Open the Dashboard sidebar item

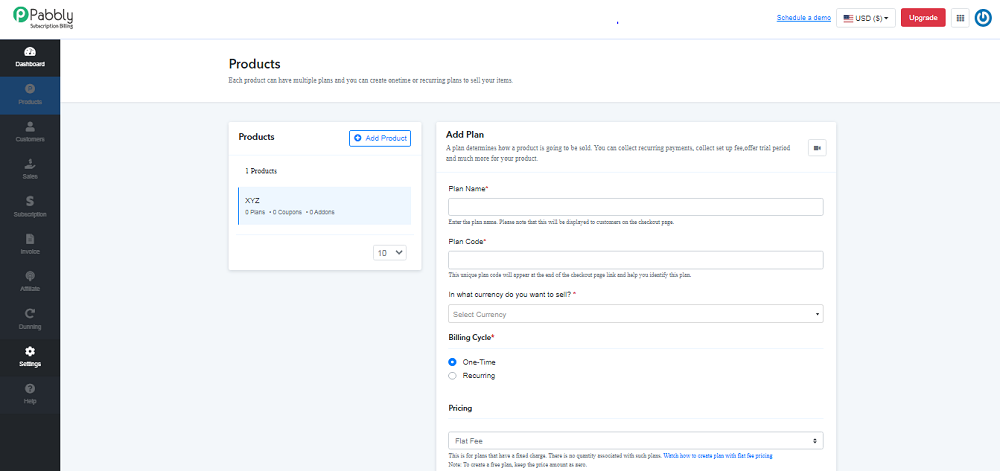(x=30, y=57)
